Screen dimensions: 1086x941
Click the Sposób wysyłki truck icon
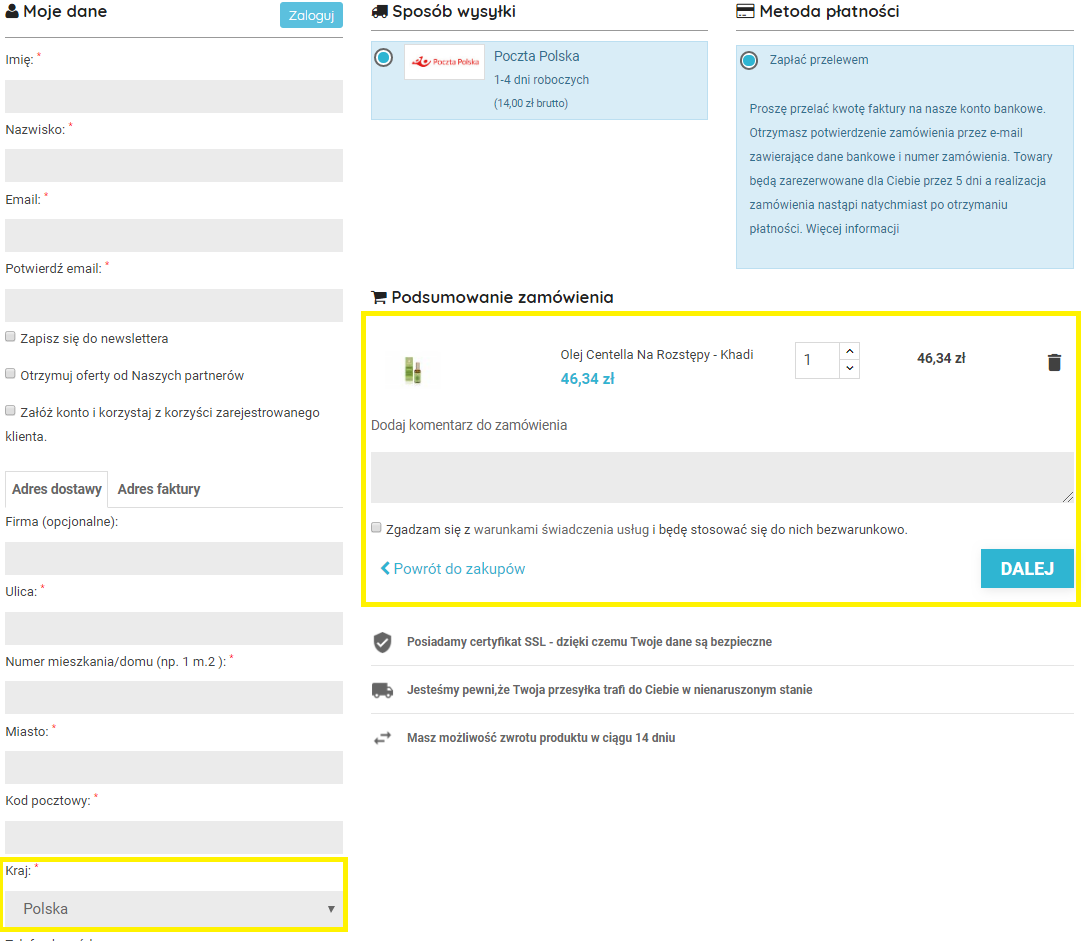(x=380, y=12)
